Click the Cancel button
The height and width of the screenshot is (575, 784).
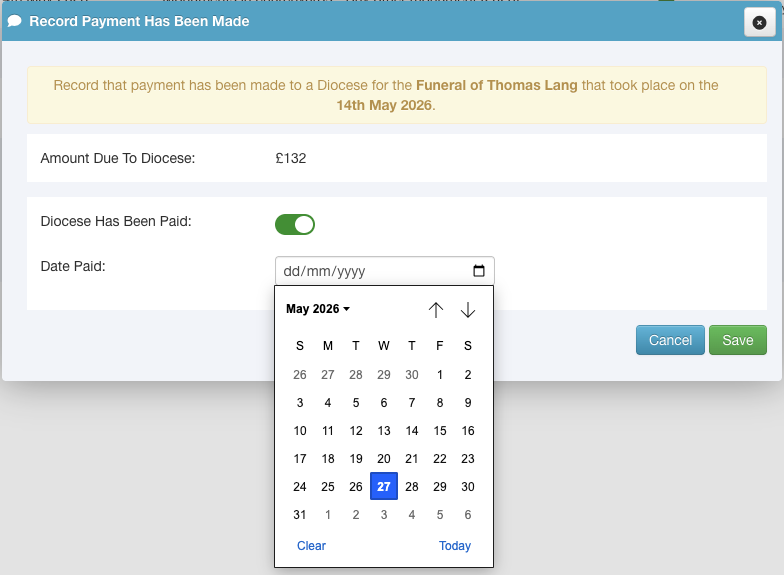click(x=670, y=340)
